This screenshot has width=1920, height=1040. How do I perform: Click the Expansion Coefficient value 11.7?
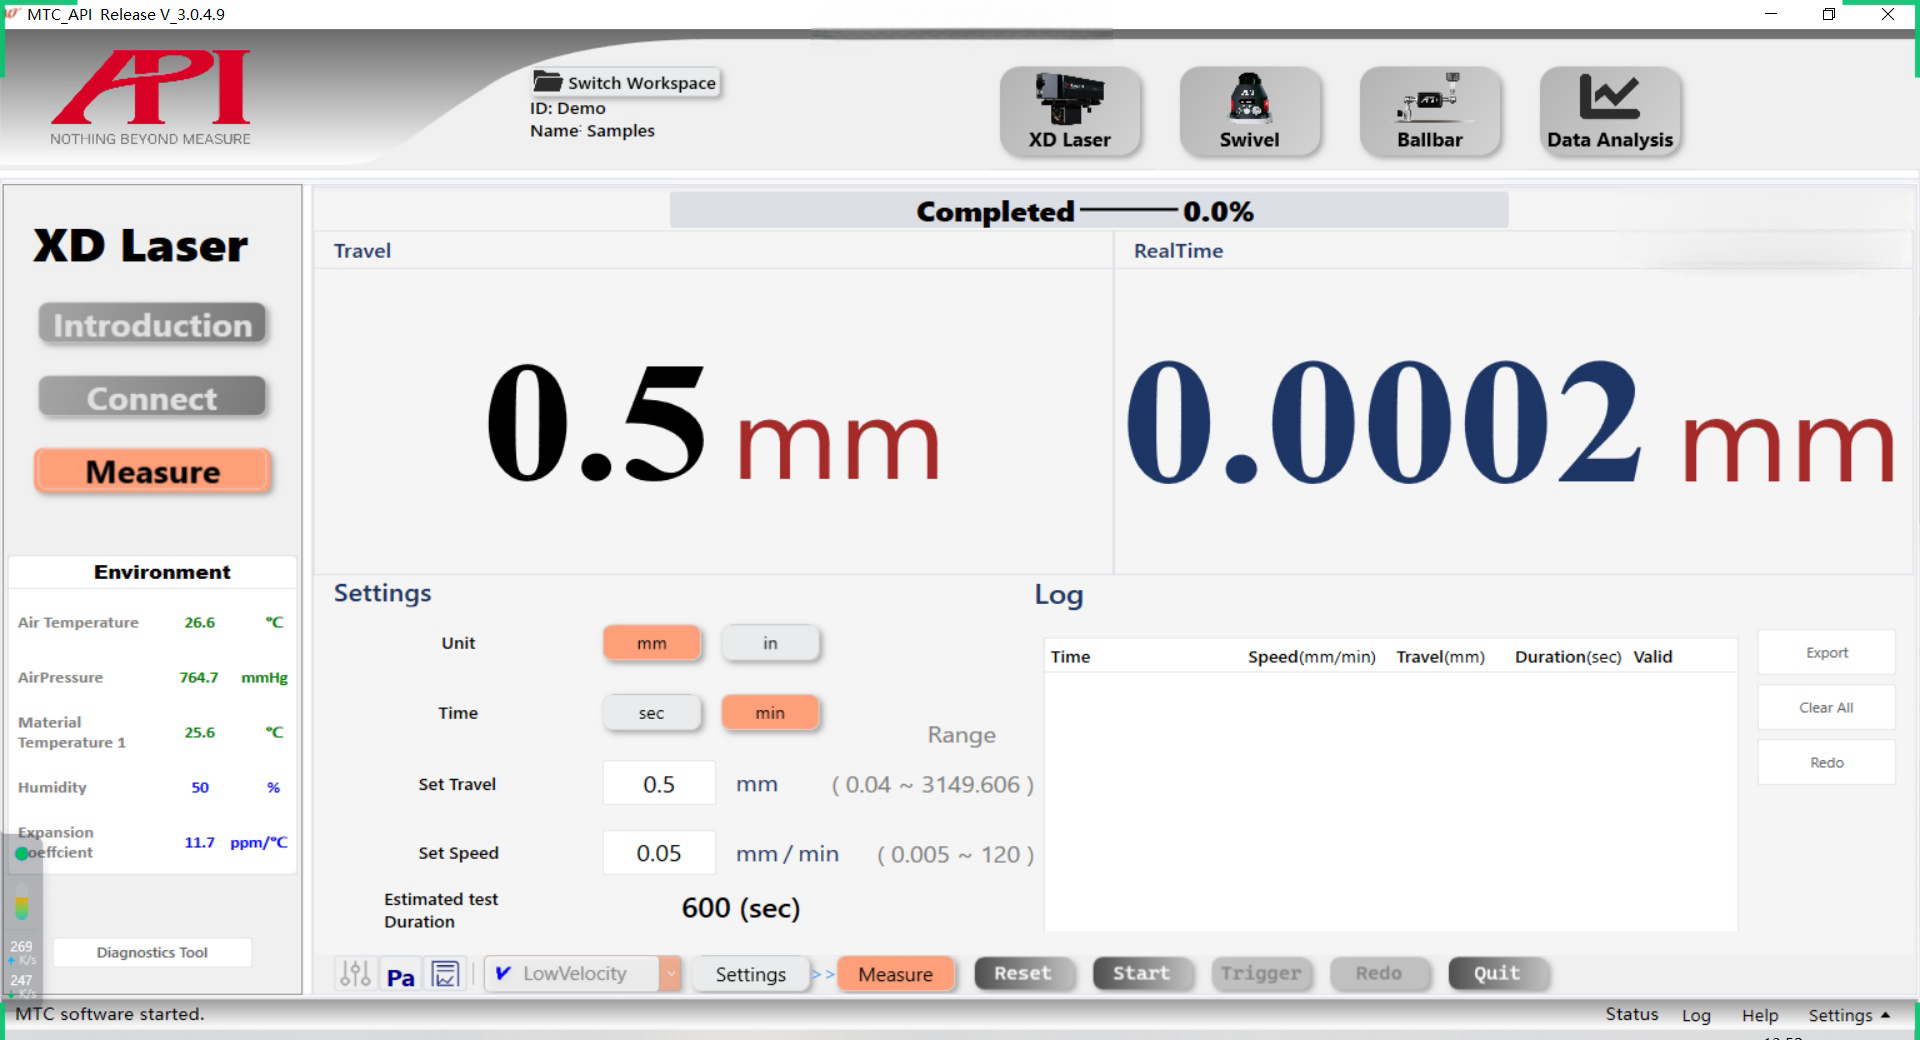coord(200,842)
